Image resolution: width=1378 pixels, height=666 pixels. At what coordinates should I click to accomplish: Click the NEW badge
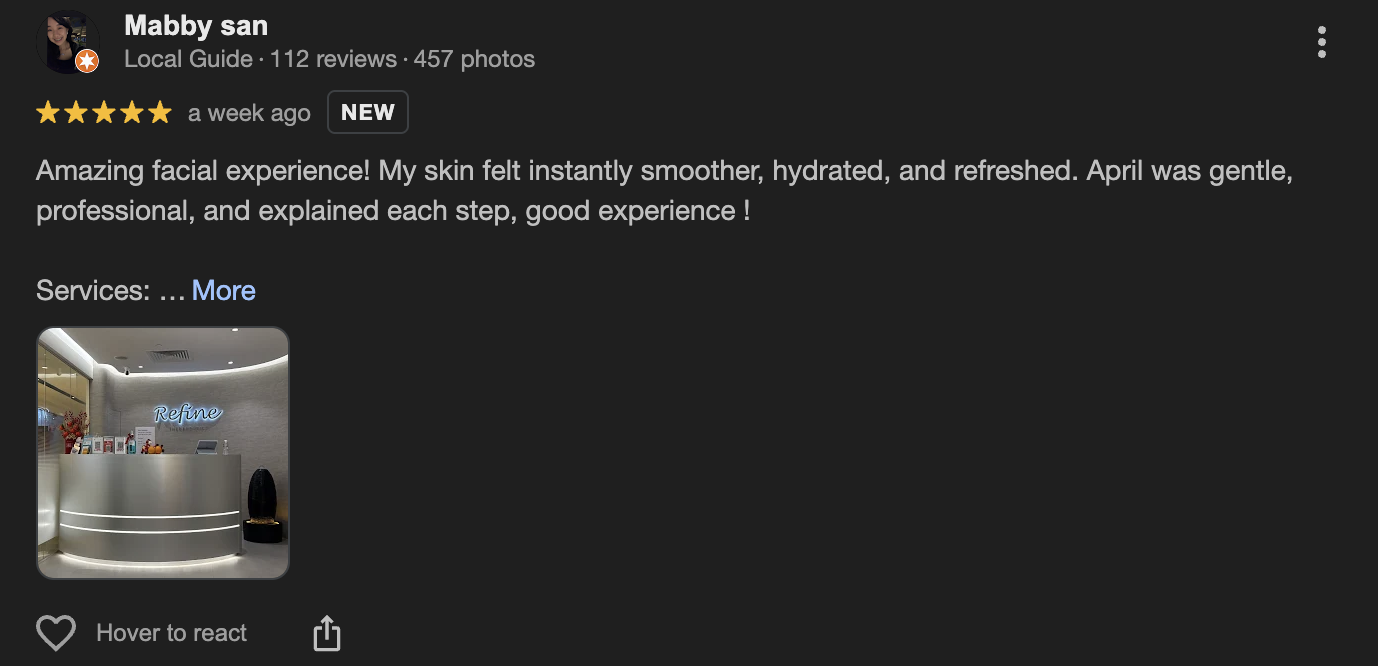[x=368, y=112]
